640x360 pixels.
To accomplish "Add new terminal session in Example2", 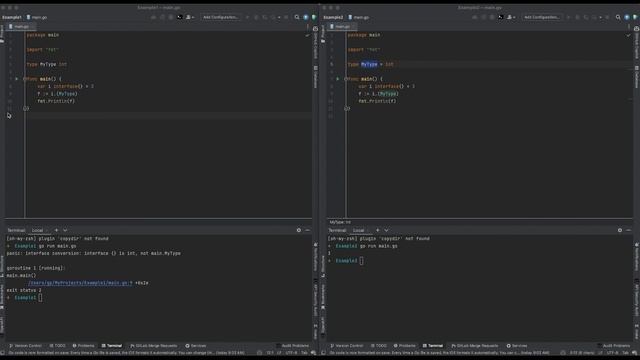I will [378, 230].
